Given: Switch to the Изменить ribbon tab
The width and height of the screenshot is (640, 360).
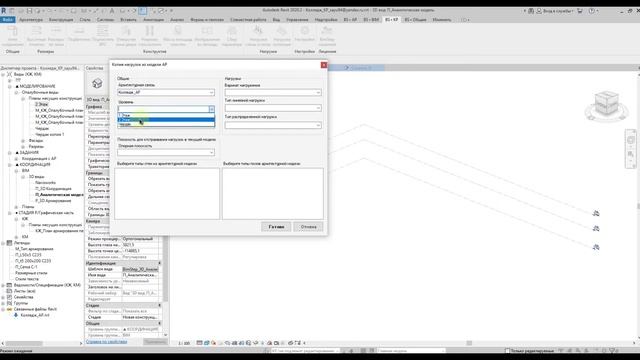Looking at the screenshot, I should [x=442, y=20].
